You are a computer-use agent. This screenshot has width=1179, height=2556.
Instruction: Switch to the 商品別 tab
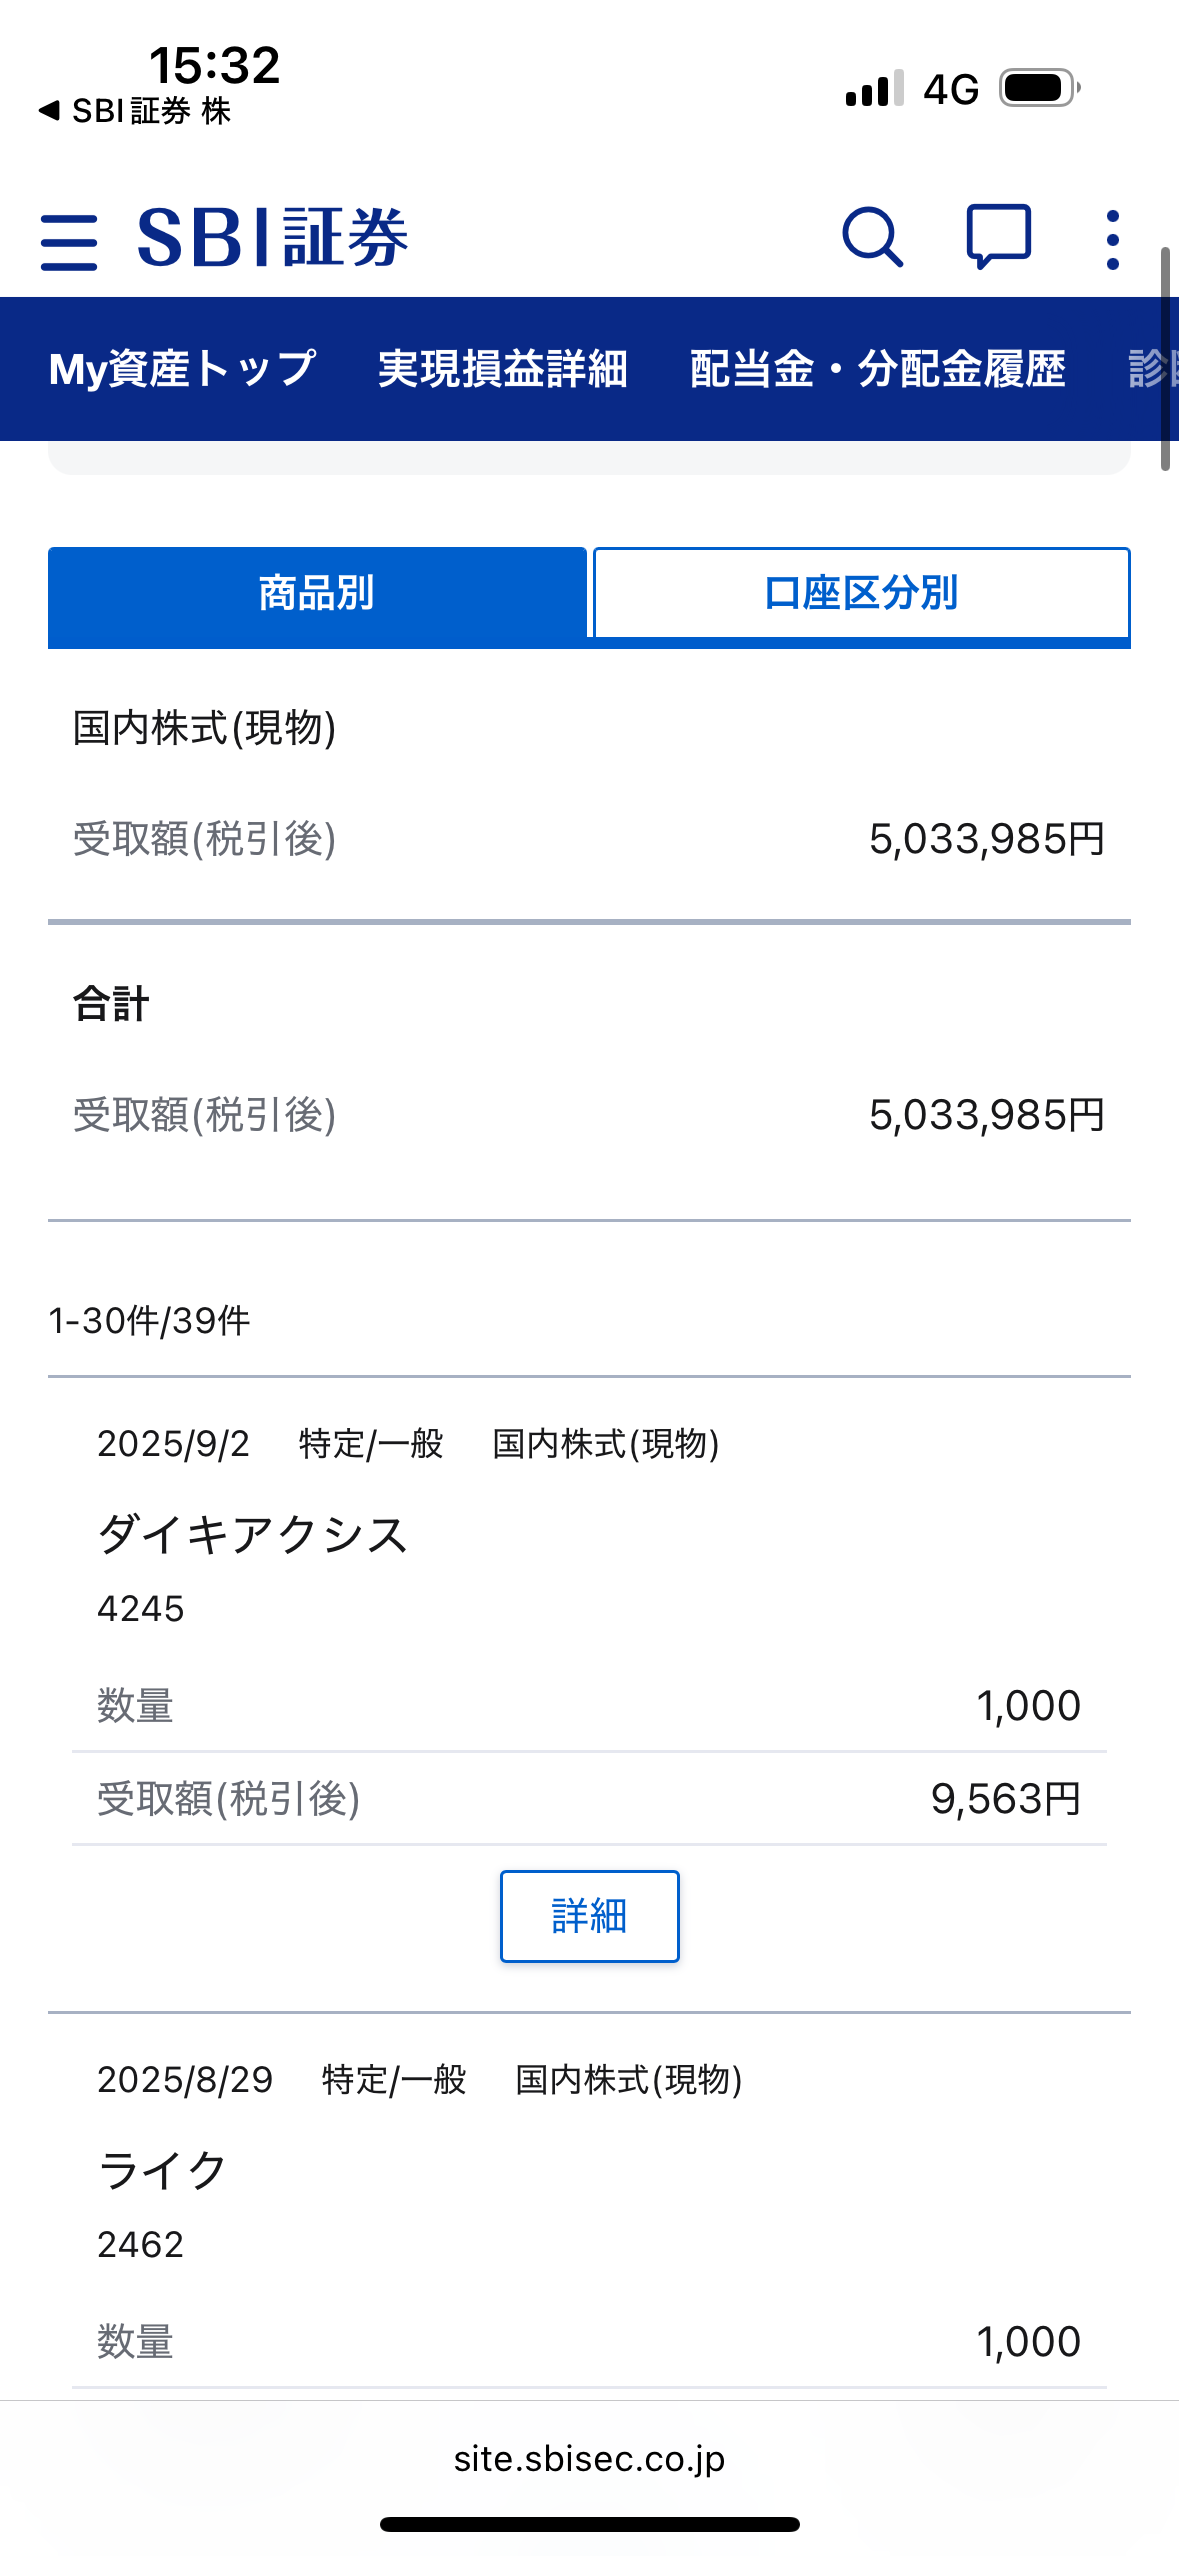pyautogui.click(x=317, y=594)
